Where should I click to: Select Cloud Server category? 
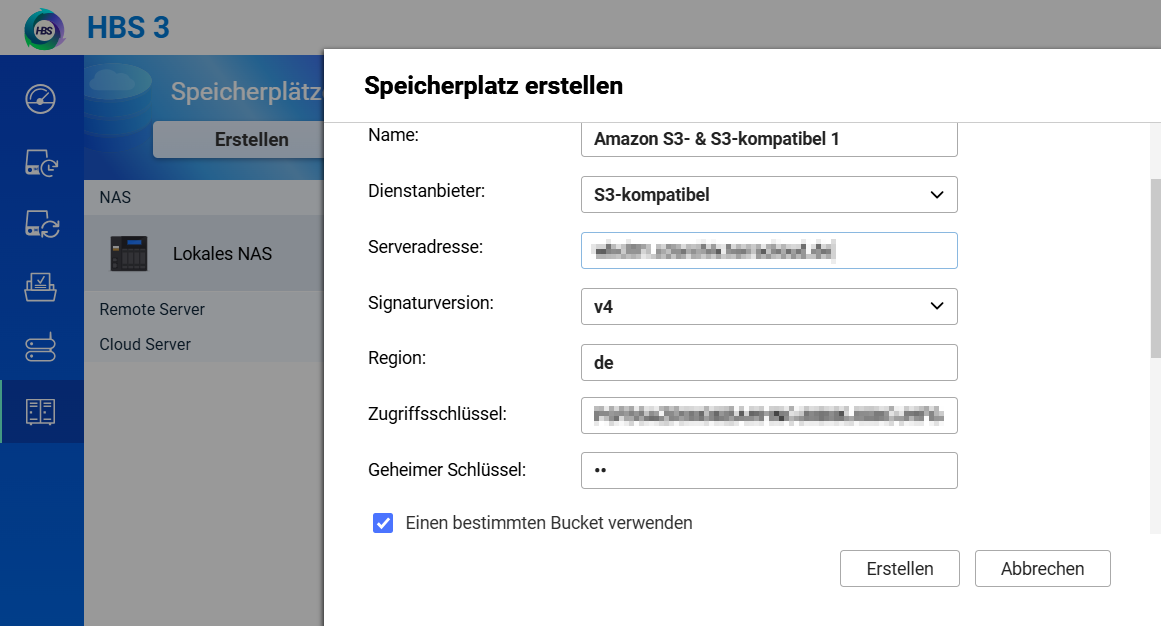[x=145, y=344]
